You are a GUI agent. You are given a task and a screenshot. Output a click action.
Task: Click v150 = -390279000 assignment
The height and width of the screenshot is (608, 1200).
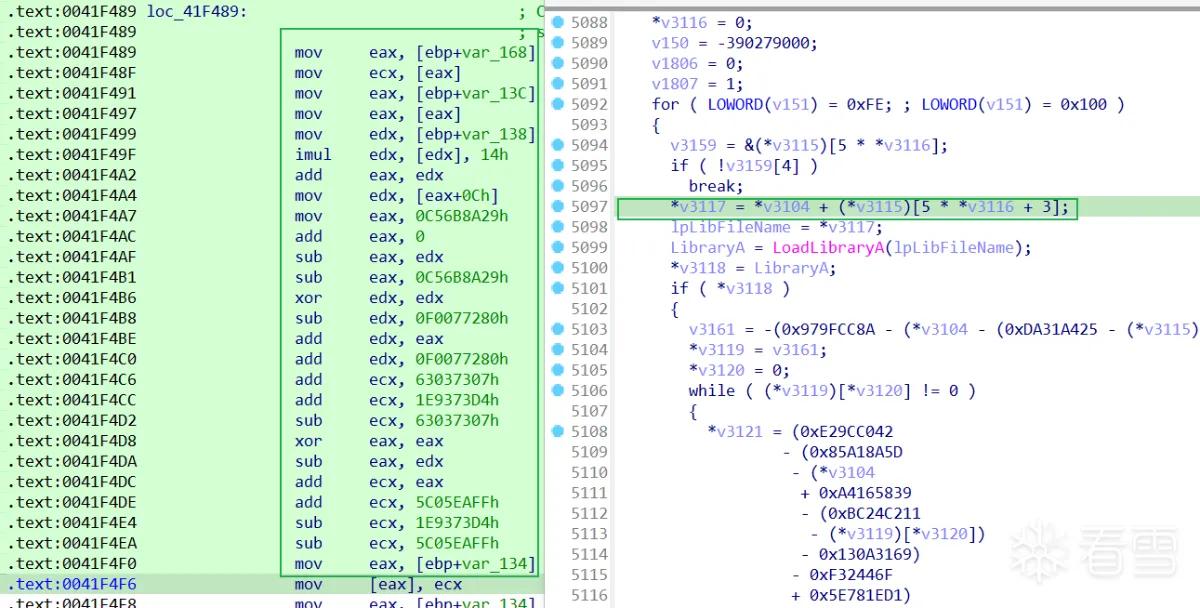(735, 42)
